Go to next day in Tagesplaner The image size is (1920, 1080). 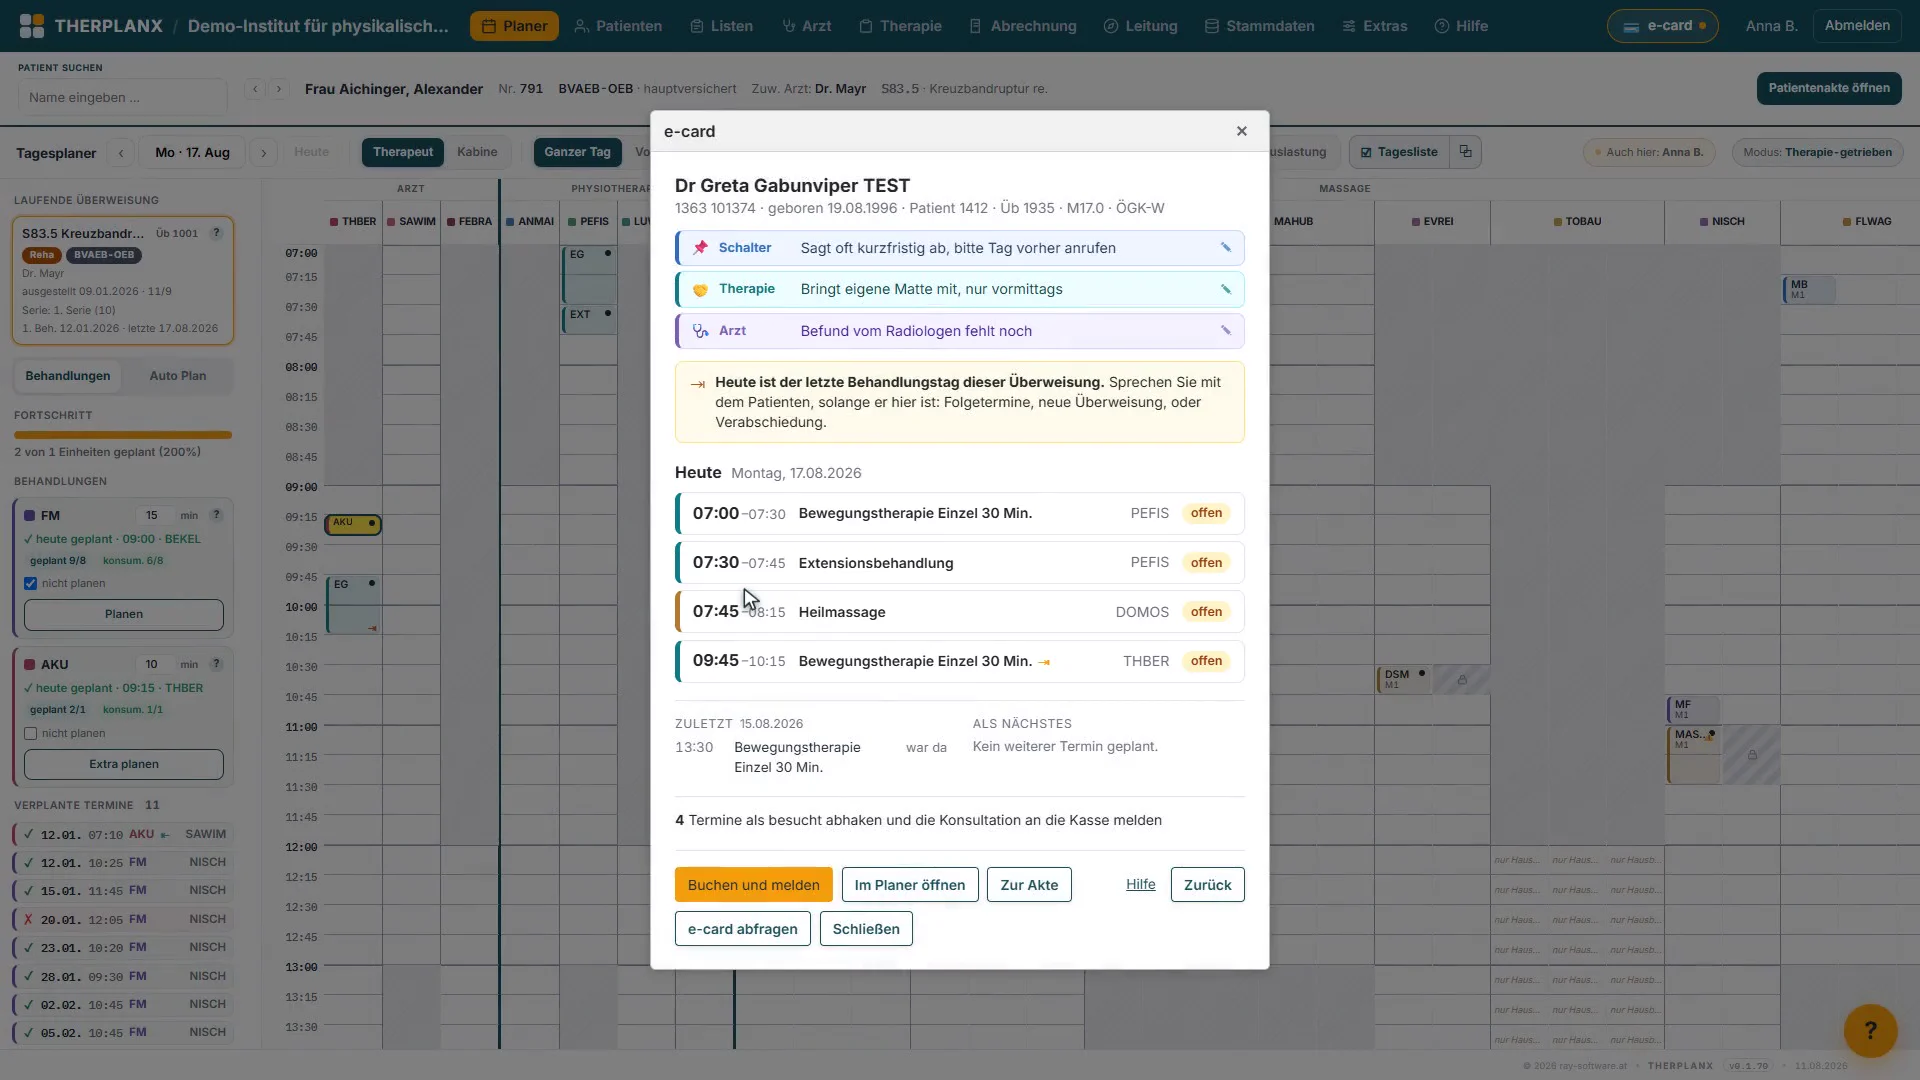(263, 153)
